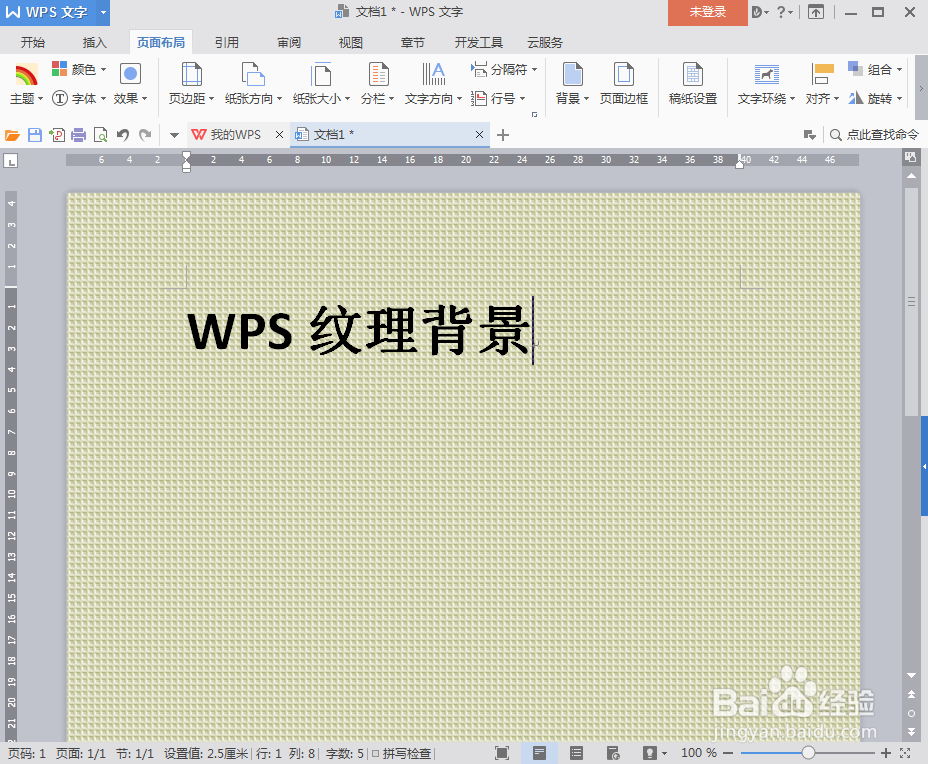
Task: Open the 分栏 columns dropdown
Action: coord(378,84)
